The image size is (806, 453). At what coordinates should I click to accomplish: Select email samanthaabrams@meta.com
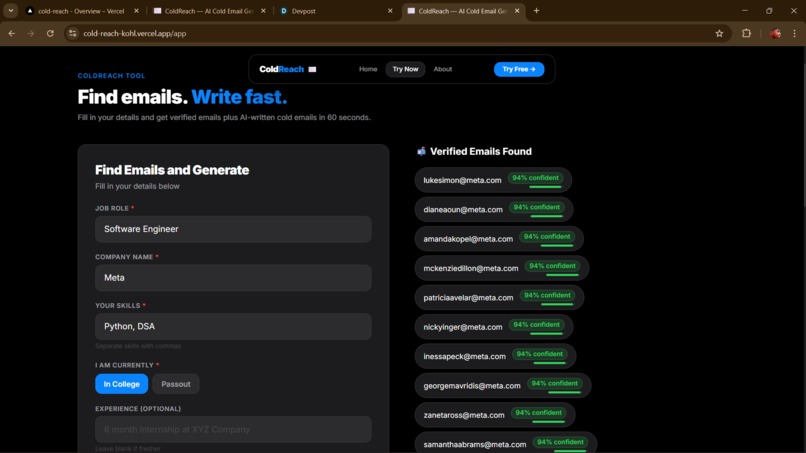click(474, 444)
